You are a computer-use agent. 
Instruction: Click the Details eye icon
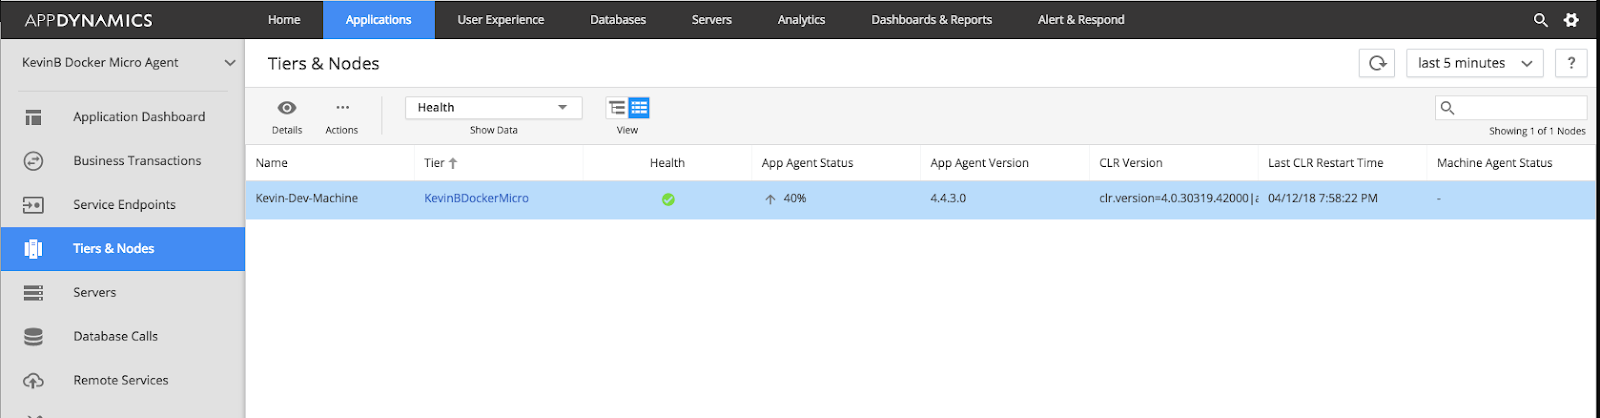click(287, 108)
